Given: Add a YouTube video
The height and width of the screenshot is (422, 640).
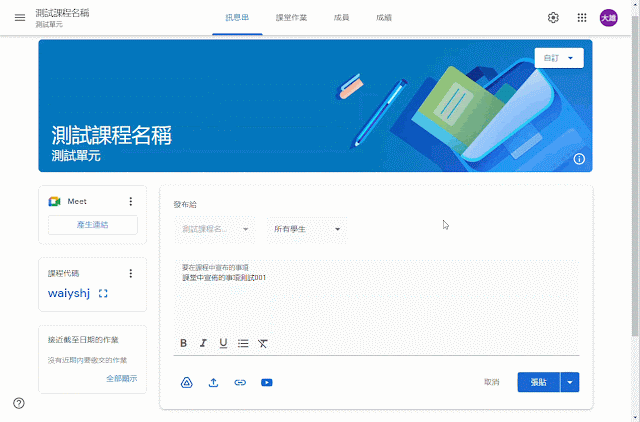Looking at the screenshot, I should (x=267, y=382).
